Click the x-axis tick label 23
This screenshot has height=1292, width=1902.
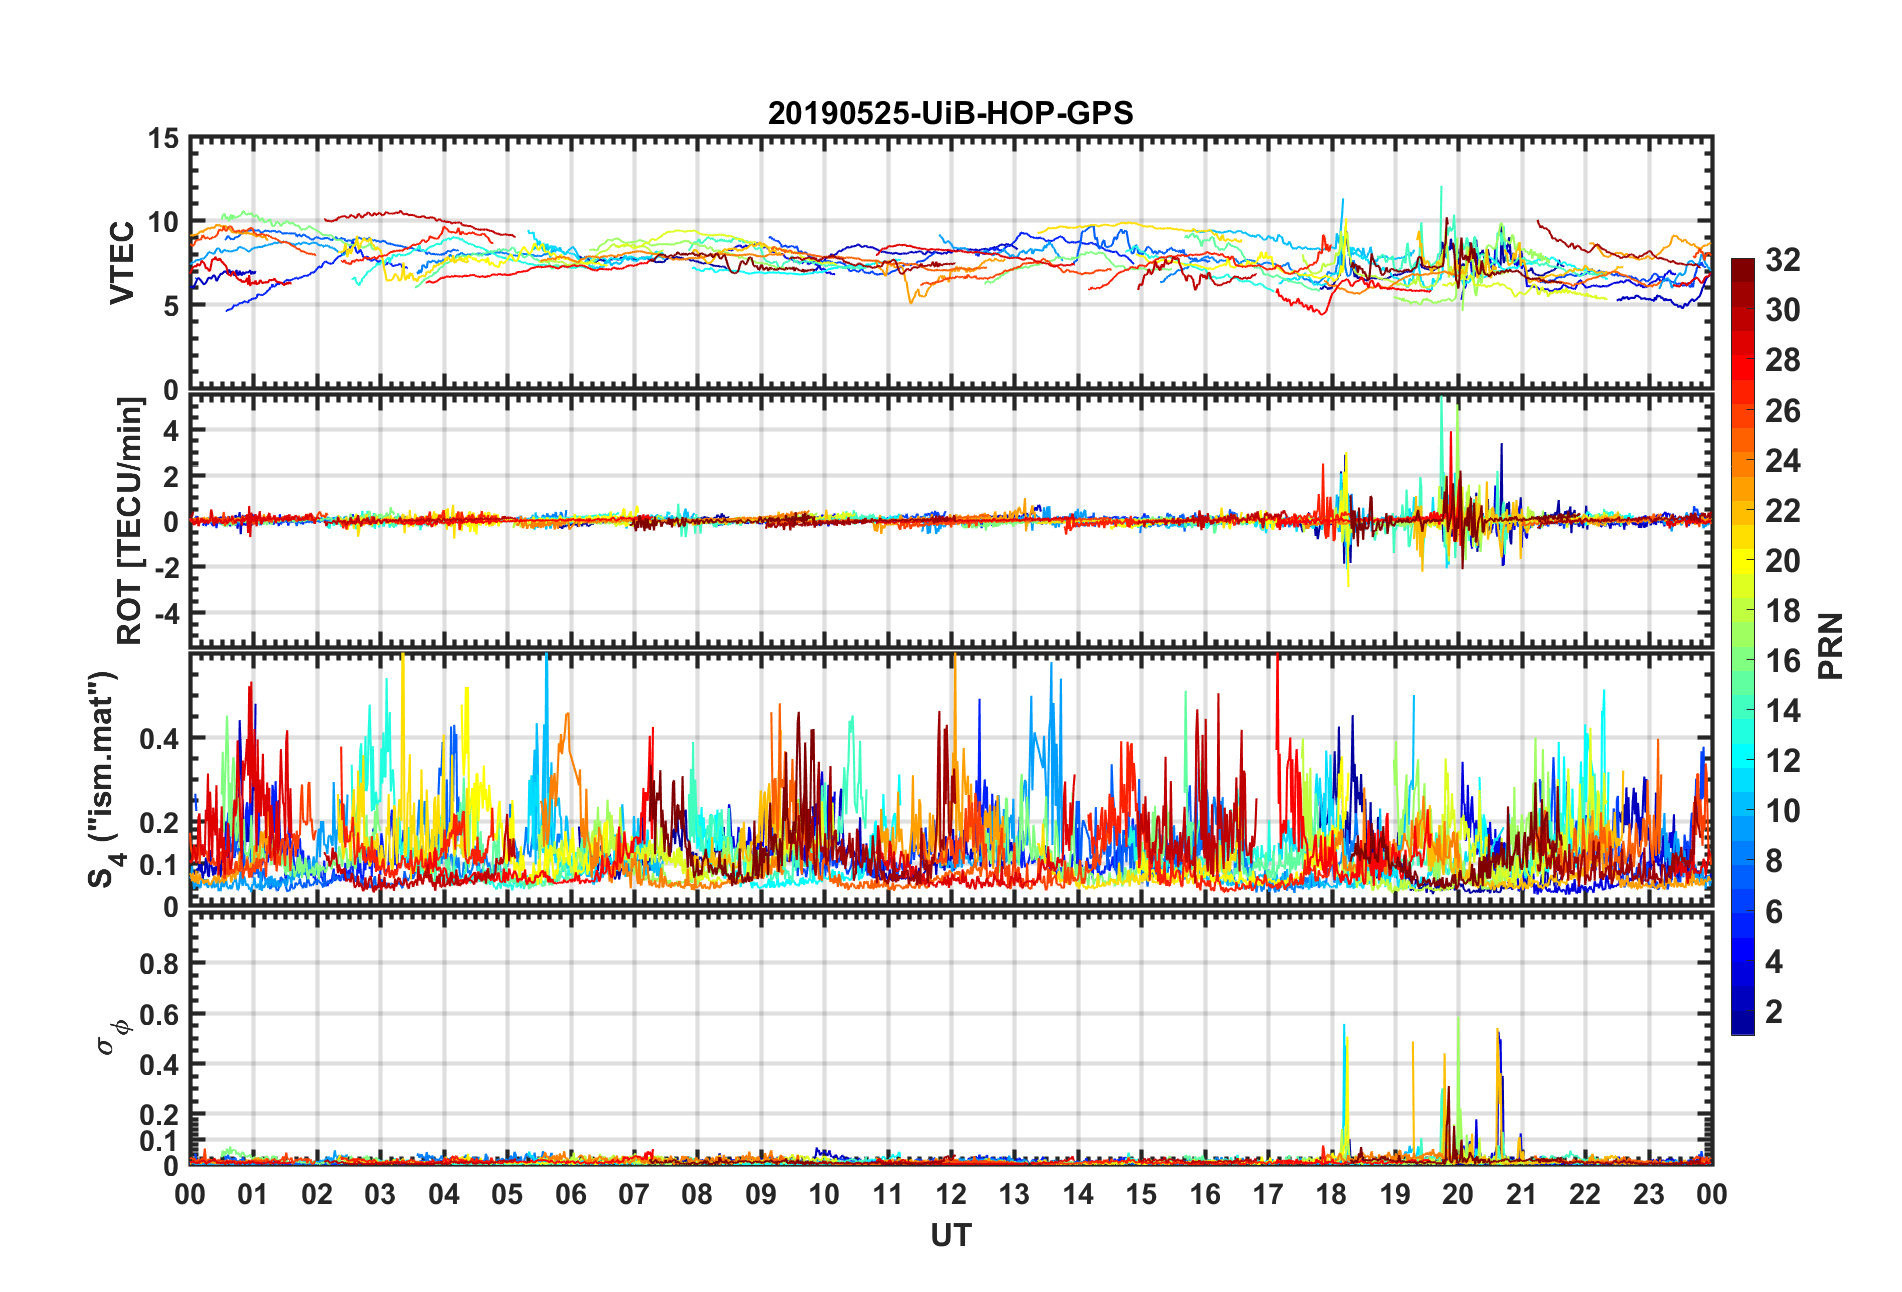click(1648, 1194)
